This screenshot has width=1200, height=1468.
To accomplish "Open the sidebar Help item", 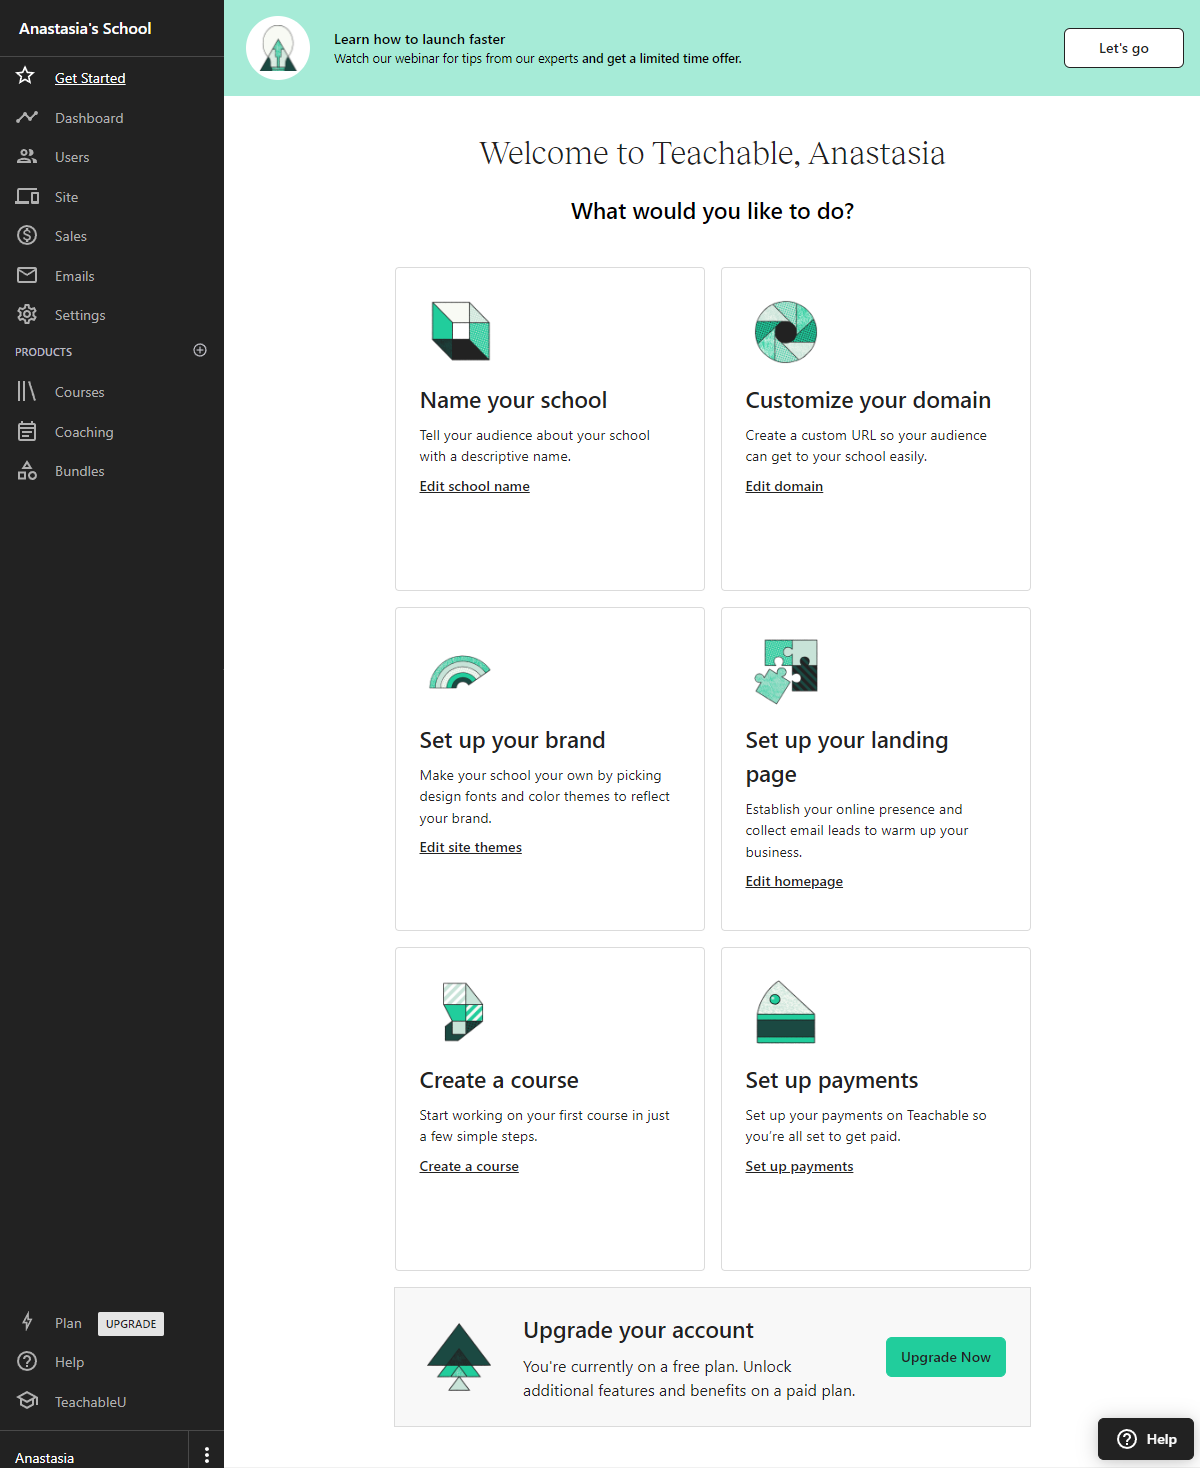I will coord(69,1362).
